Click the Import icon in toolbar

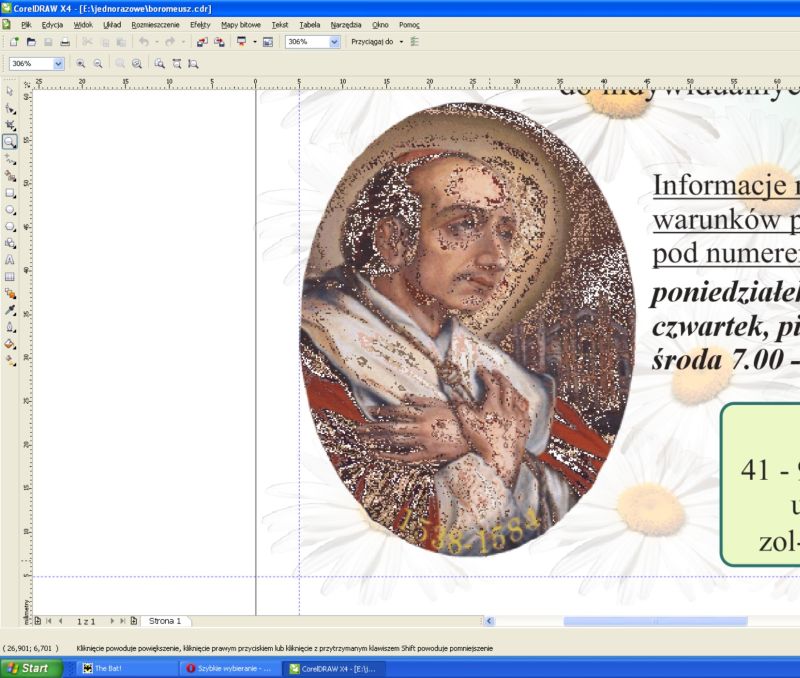tap(201, 42)
